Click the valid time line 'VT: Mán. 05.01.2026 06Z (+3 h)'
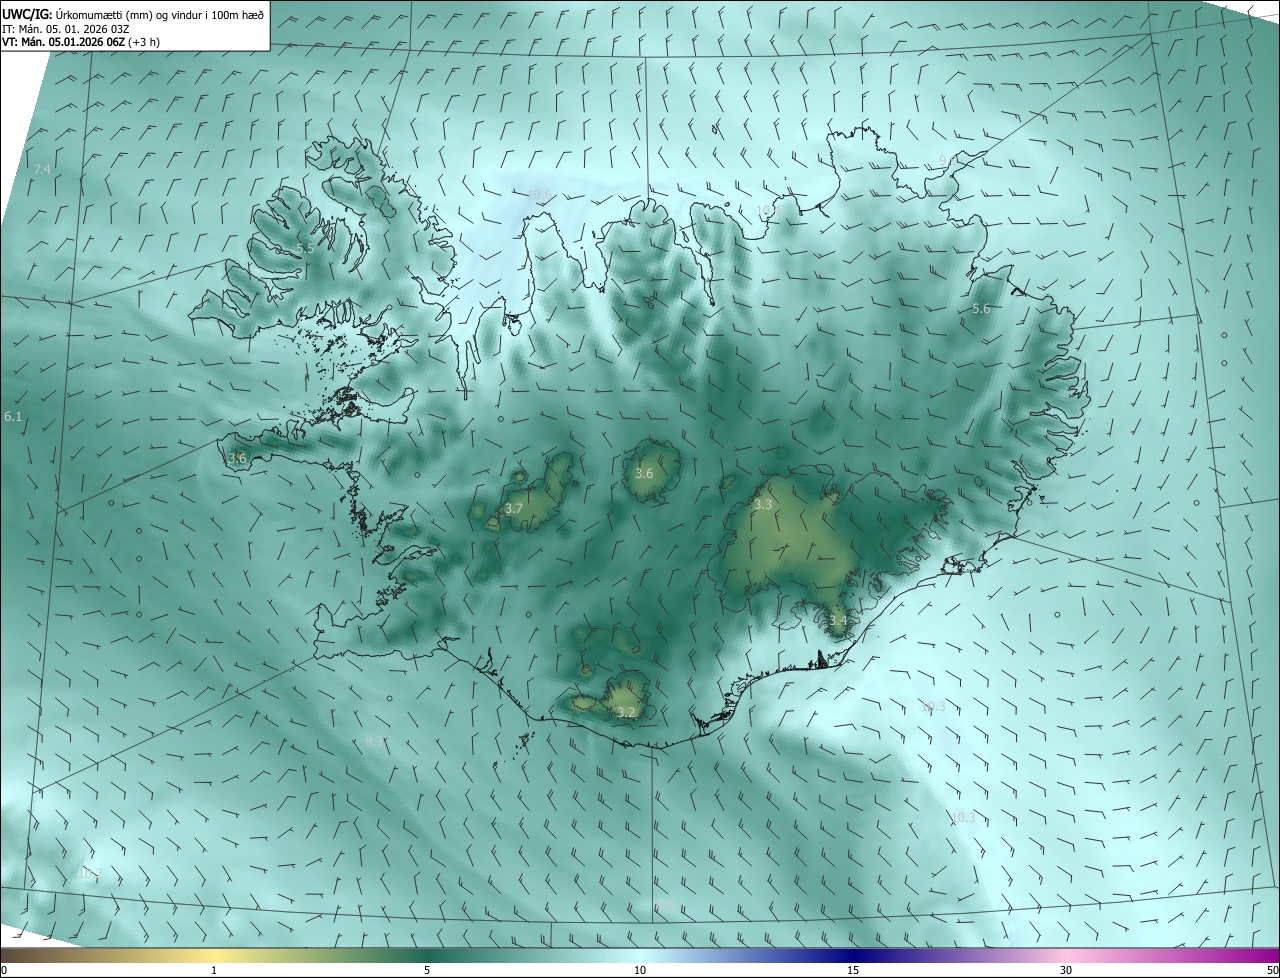 tap(81, 42)
